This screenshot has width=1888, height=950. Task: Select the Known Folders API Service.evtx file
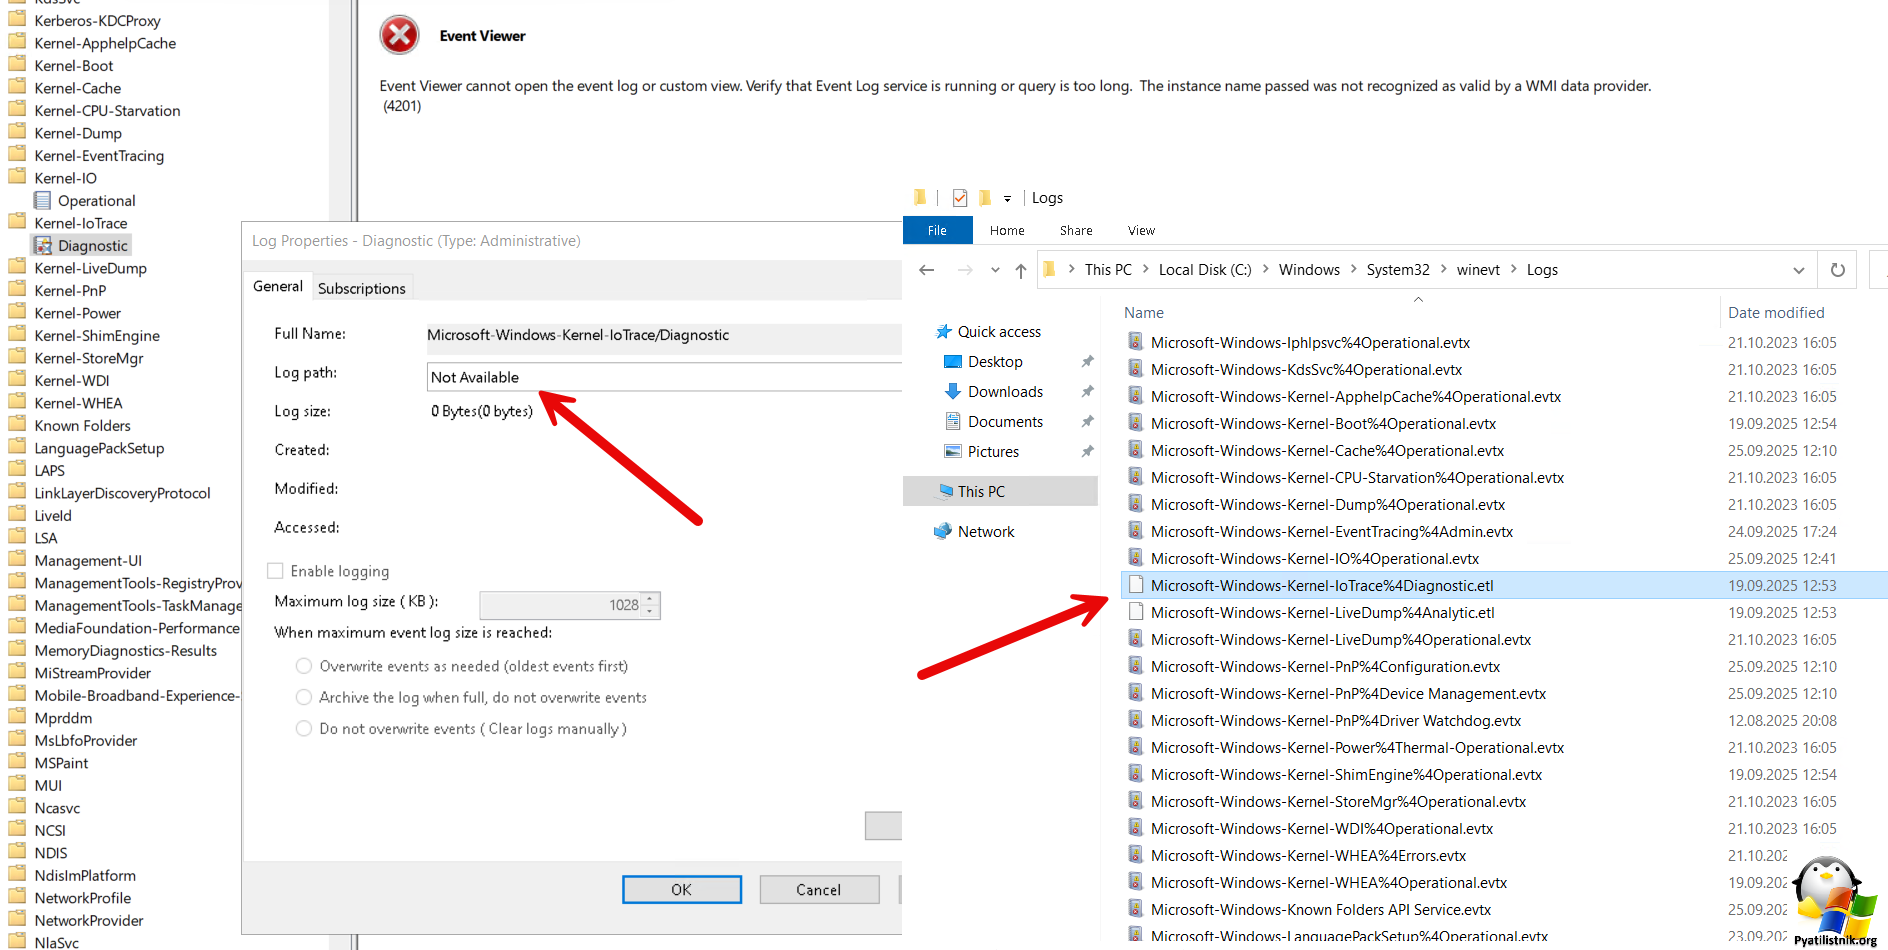(x=1321, y=909)
